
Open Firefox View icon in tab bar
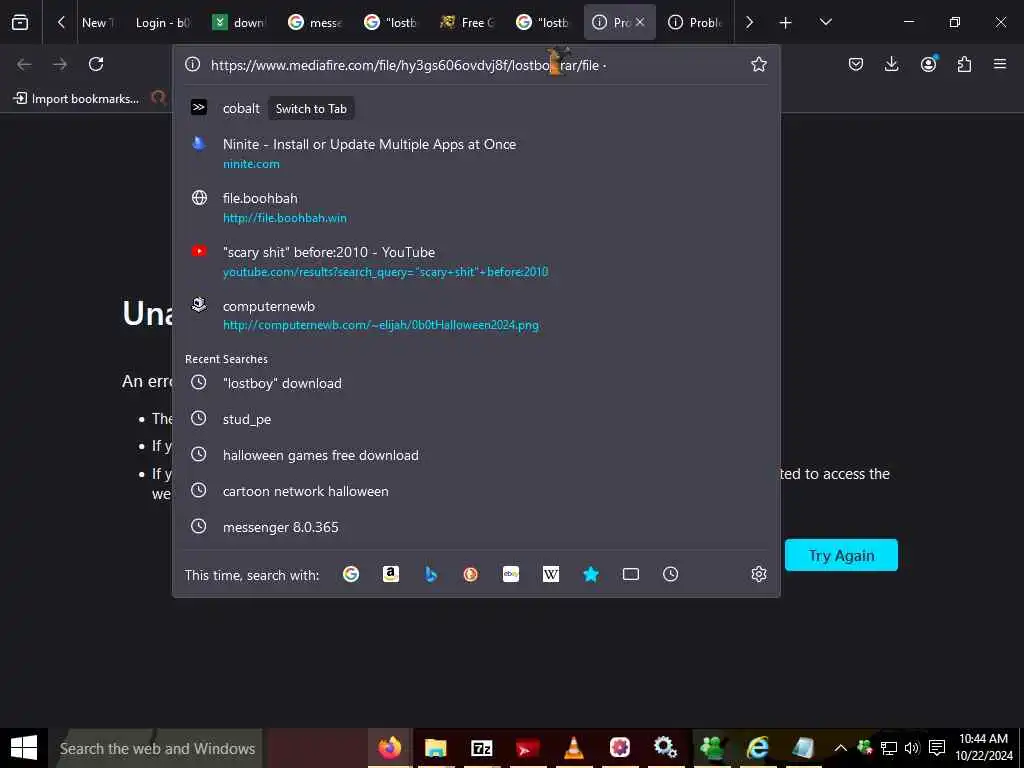(x=20, y=23)
